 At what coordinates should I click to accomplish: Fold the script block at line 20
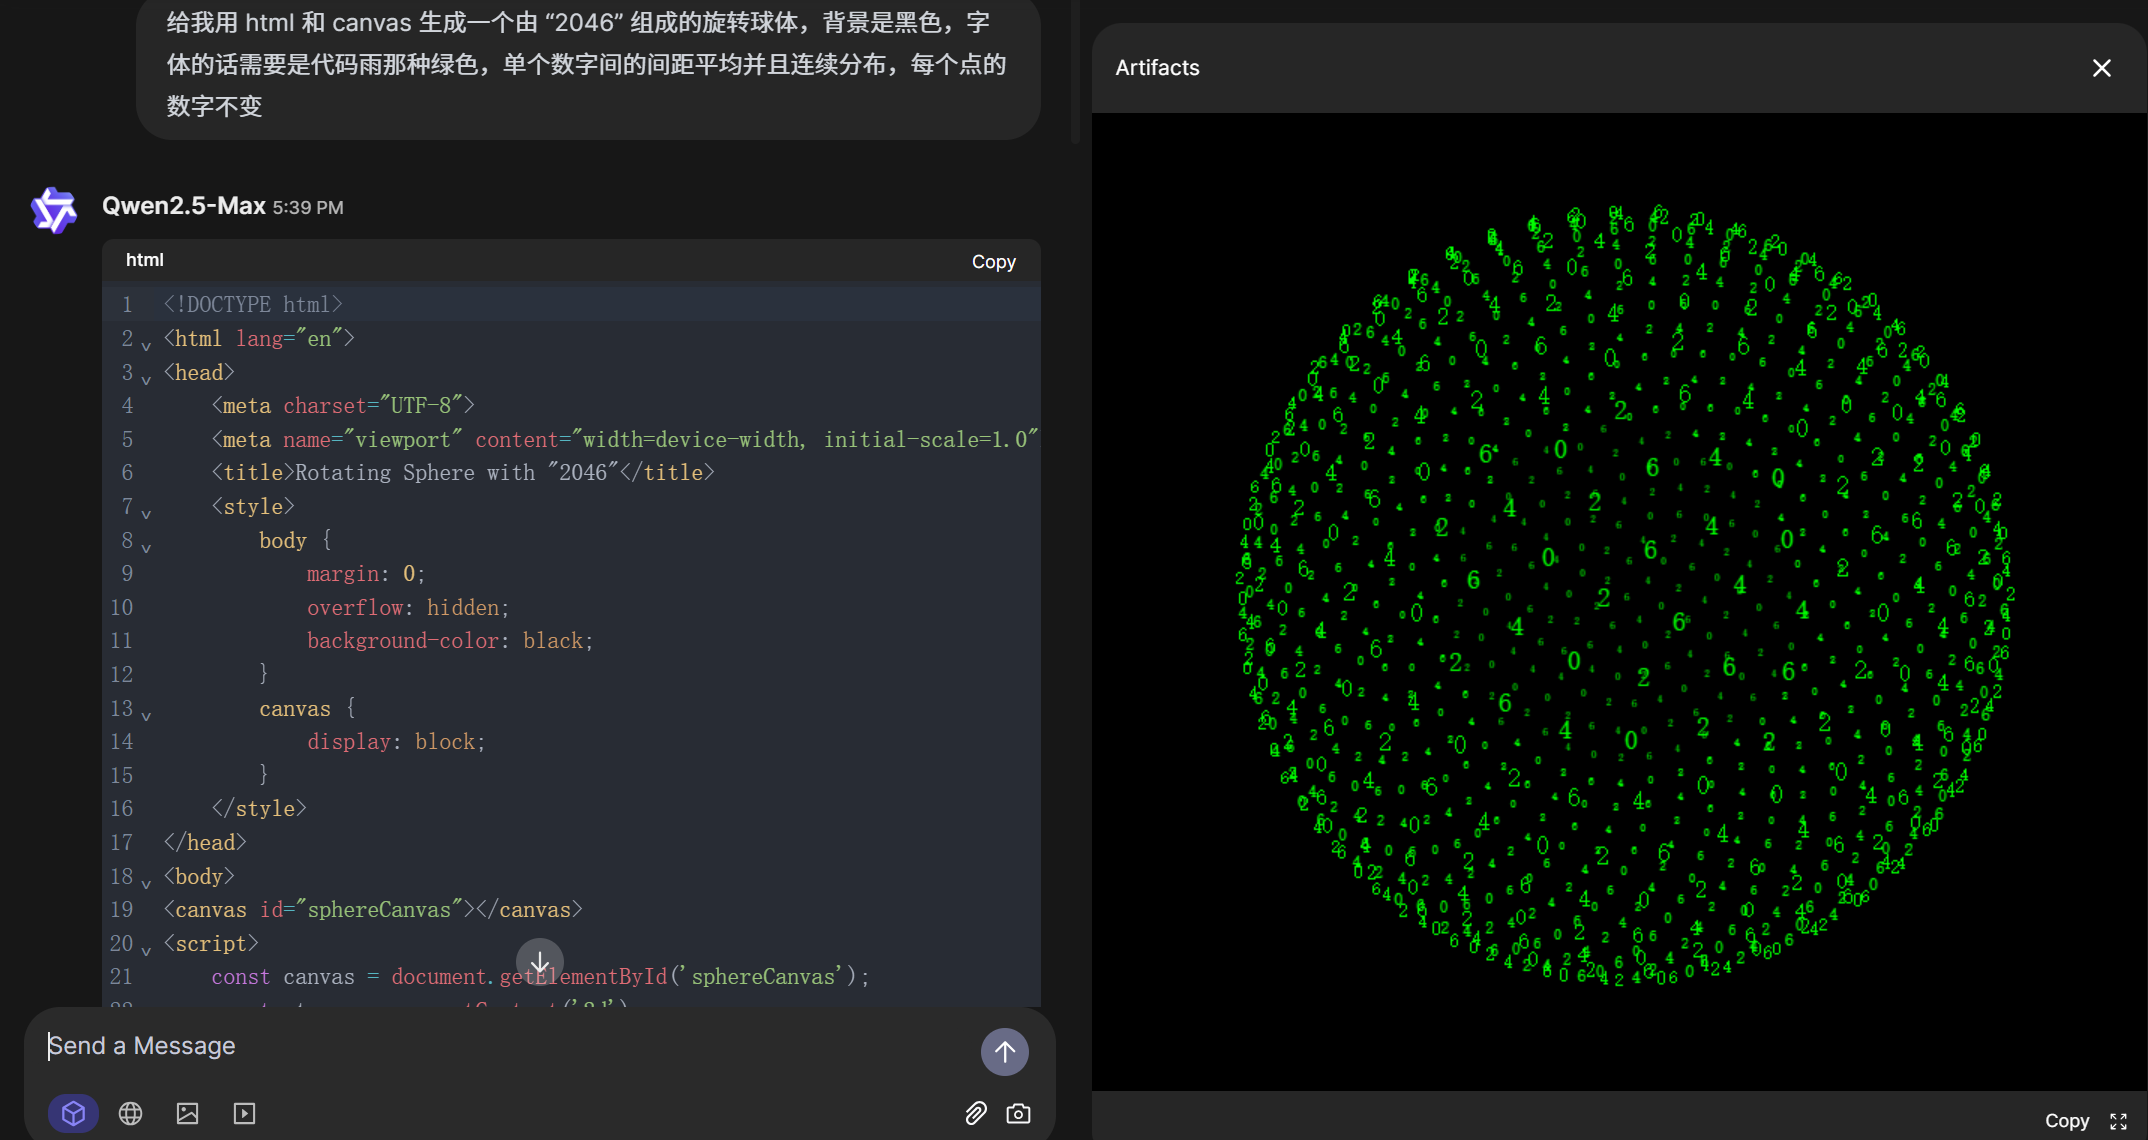click(146, 950)
